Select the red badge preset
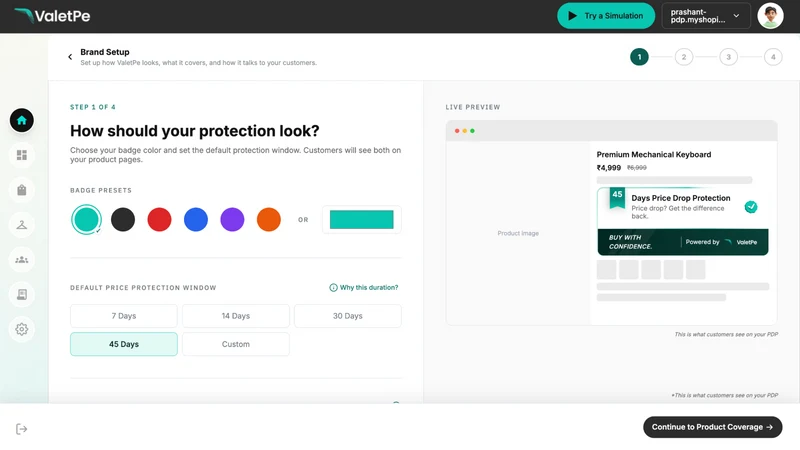This screenshot has width=800, height=450. 159,219
